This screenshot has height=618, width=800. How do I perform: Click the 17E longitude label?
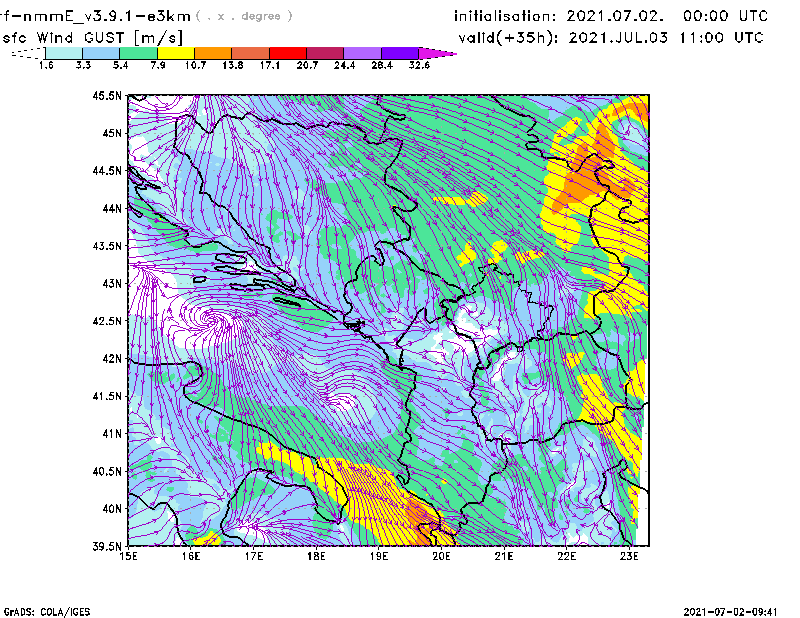click(254, 556)
